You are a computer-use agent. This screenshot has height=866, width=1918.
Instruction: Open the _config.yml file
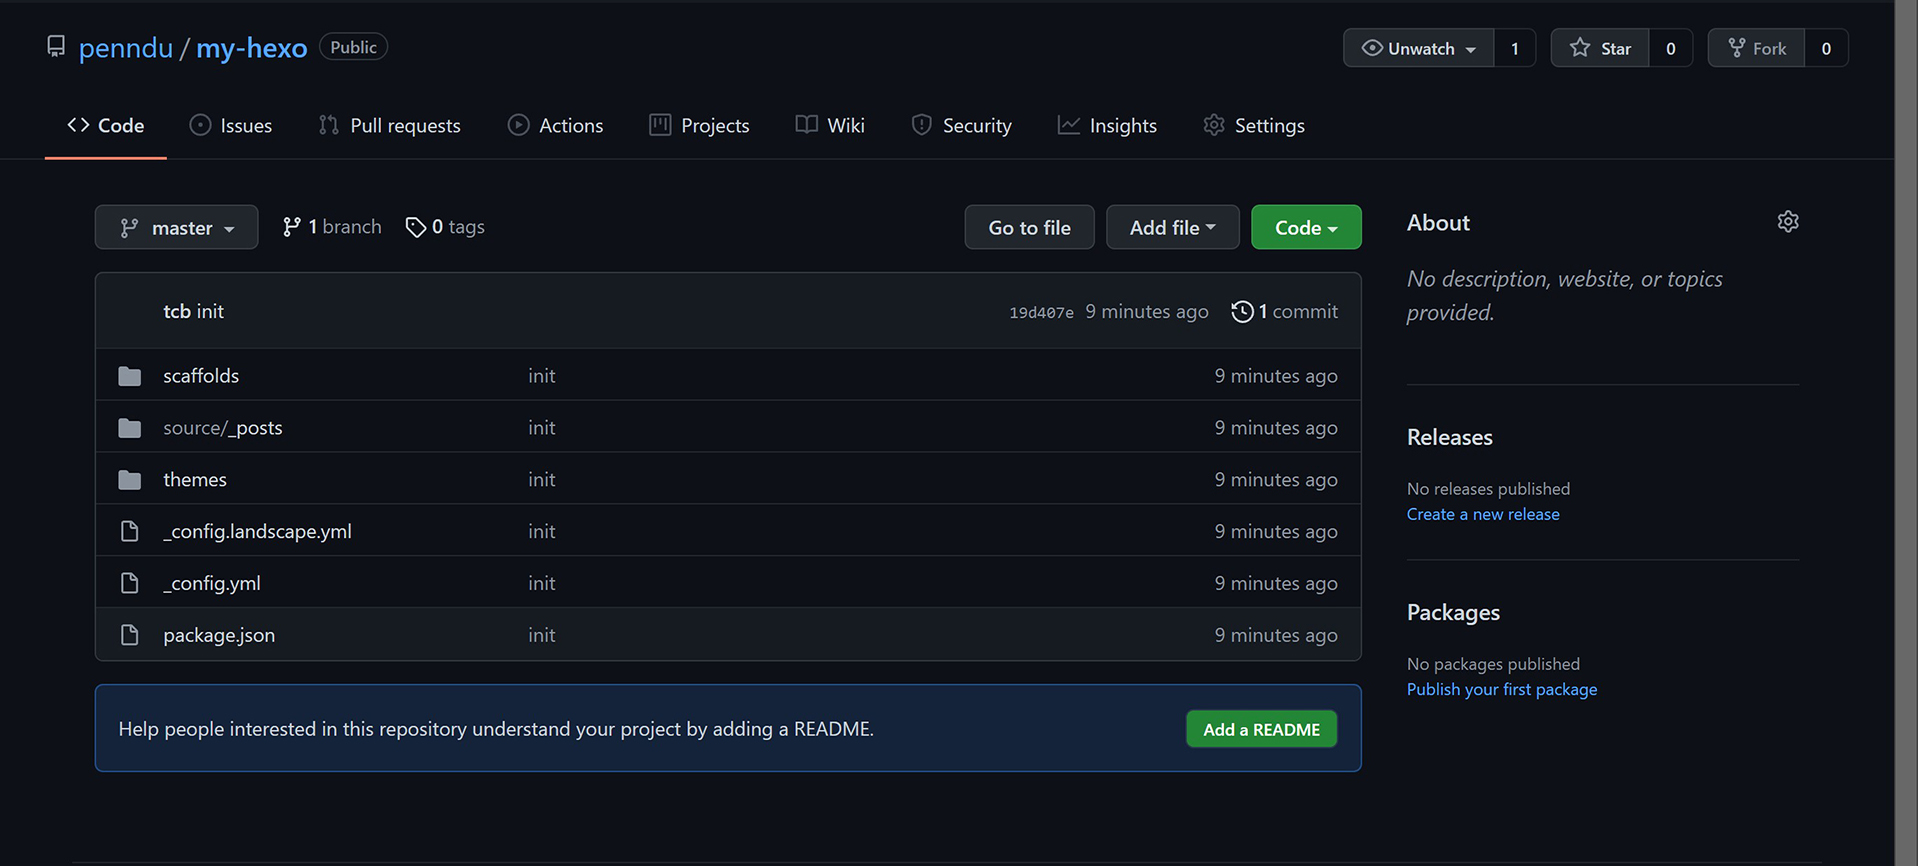tap(211, 583)
